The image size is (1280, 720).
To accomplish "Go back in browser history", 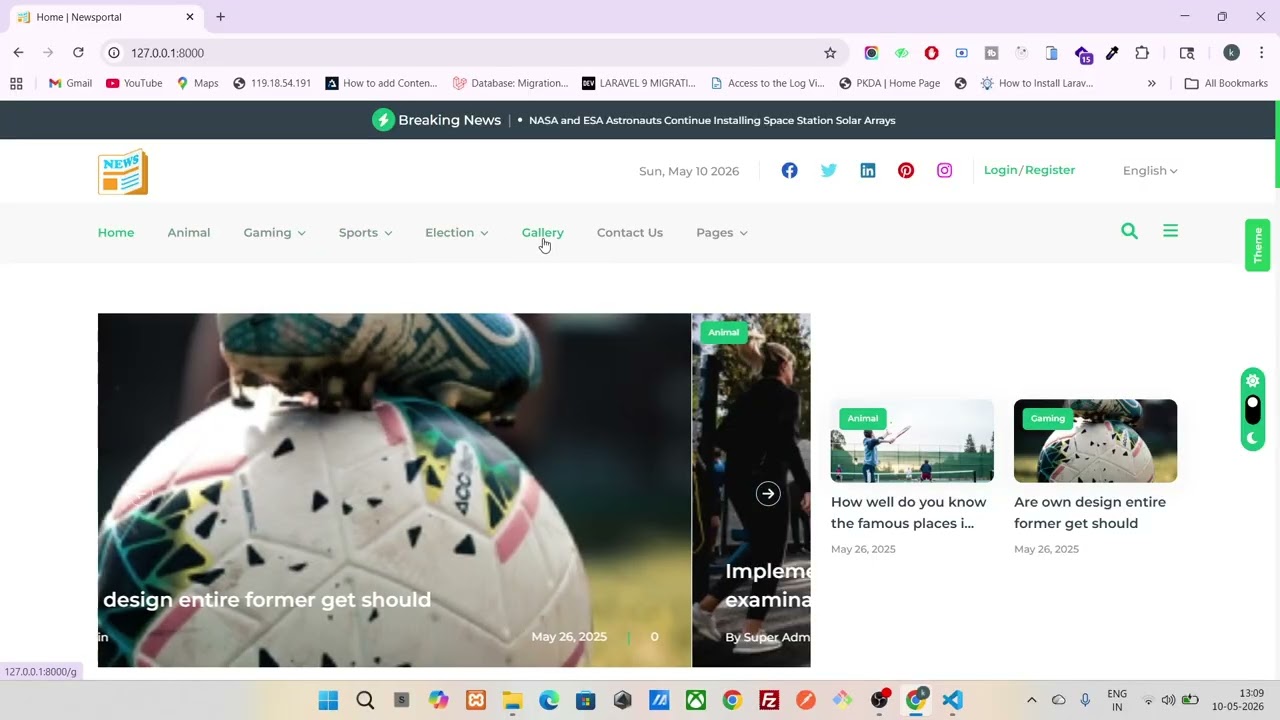I will click(x=18, y=53).
